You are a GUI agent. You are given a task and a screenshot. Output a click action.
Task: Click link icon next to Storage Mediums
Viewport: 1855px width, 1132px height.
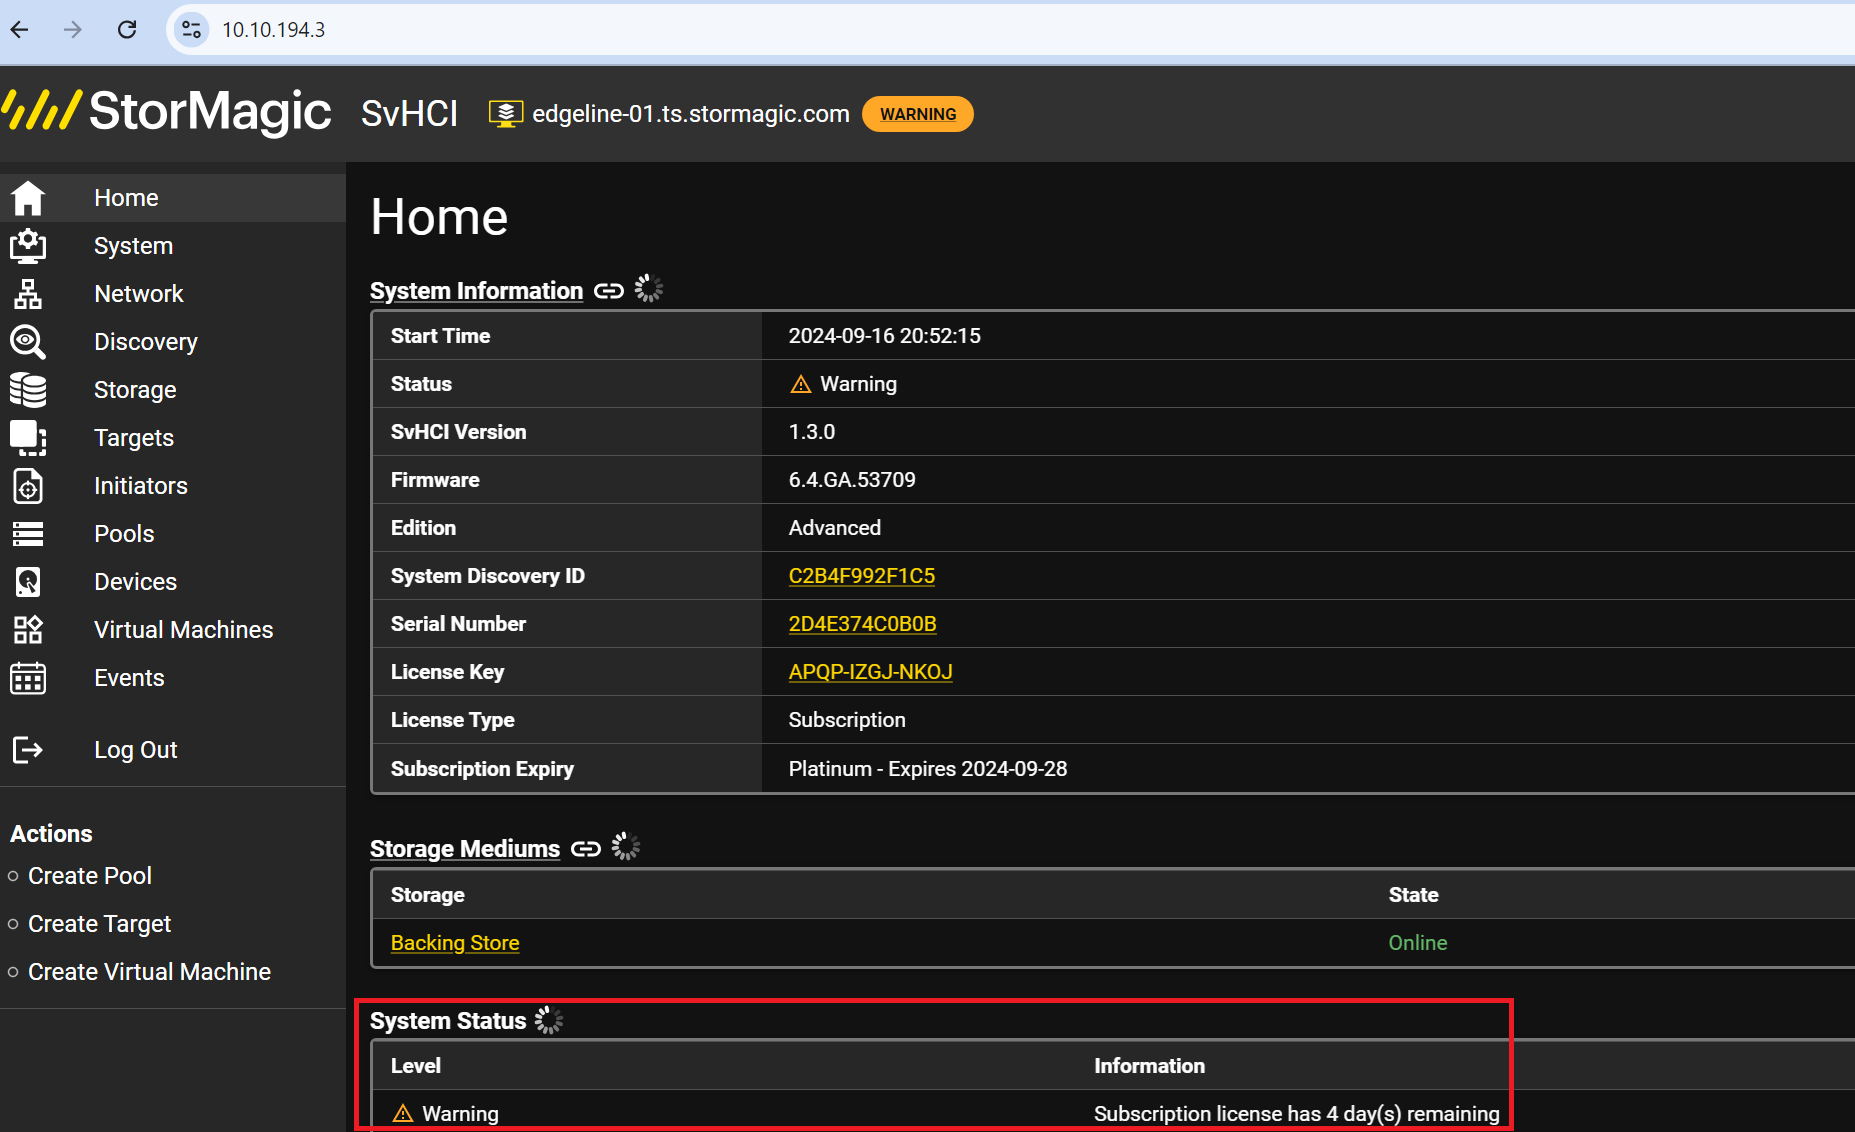tap(586, 849)
